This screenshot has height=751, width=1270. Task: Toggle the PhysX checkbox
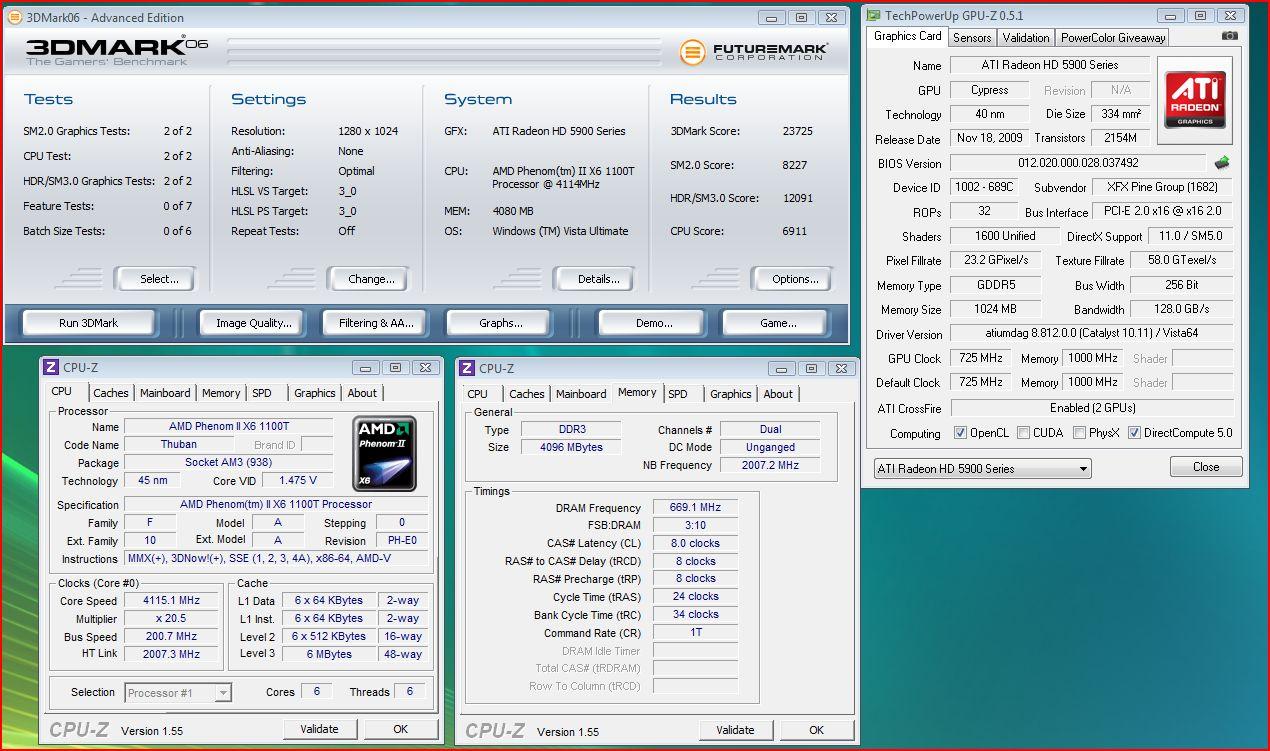pyautogui.click(x=1079, y=433)
